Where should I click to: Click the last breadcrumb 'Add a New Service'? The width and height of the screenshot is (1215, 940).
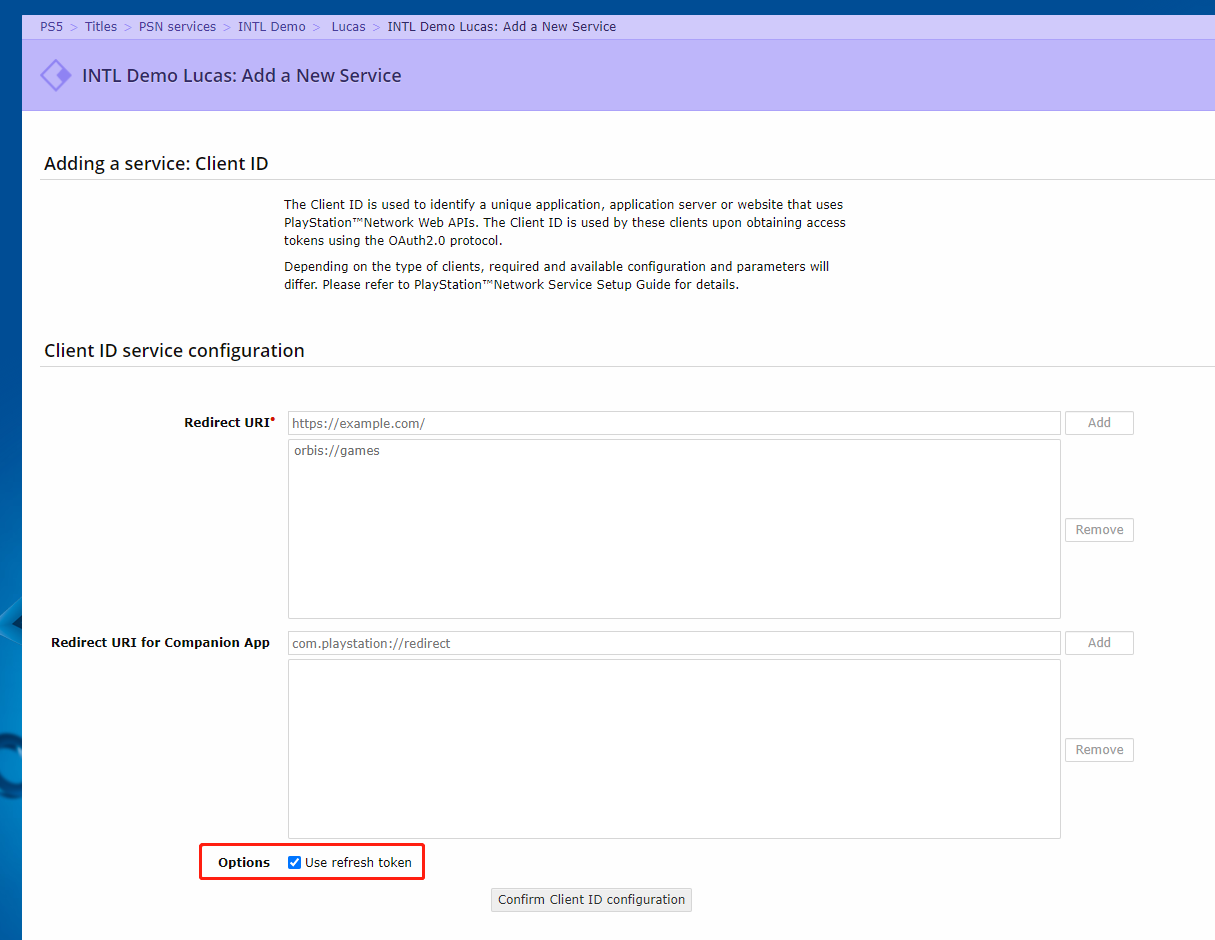[x=501, y=27]
